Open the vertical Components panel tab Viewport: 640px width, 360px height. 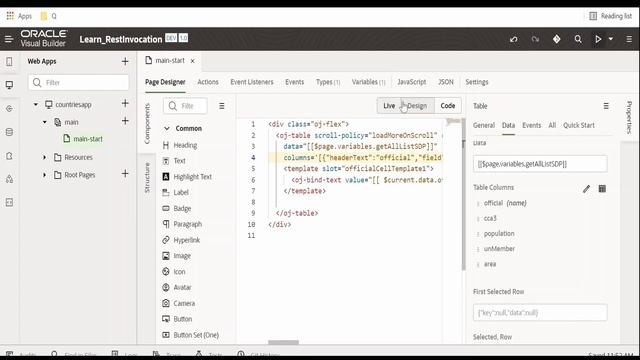coord(147,123)
